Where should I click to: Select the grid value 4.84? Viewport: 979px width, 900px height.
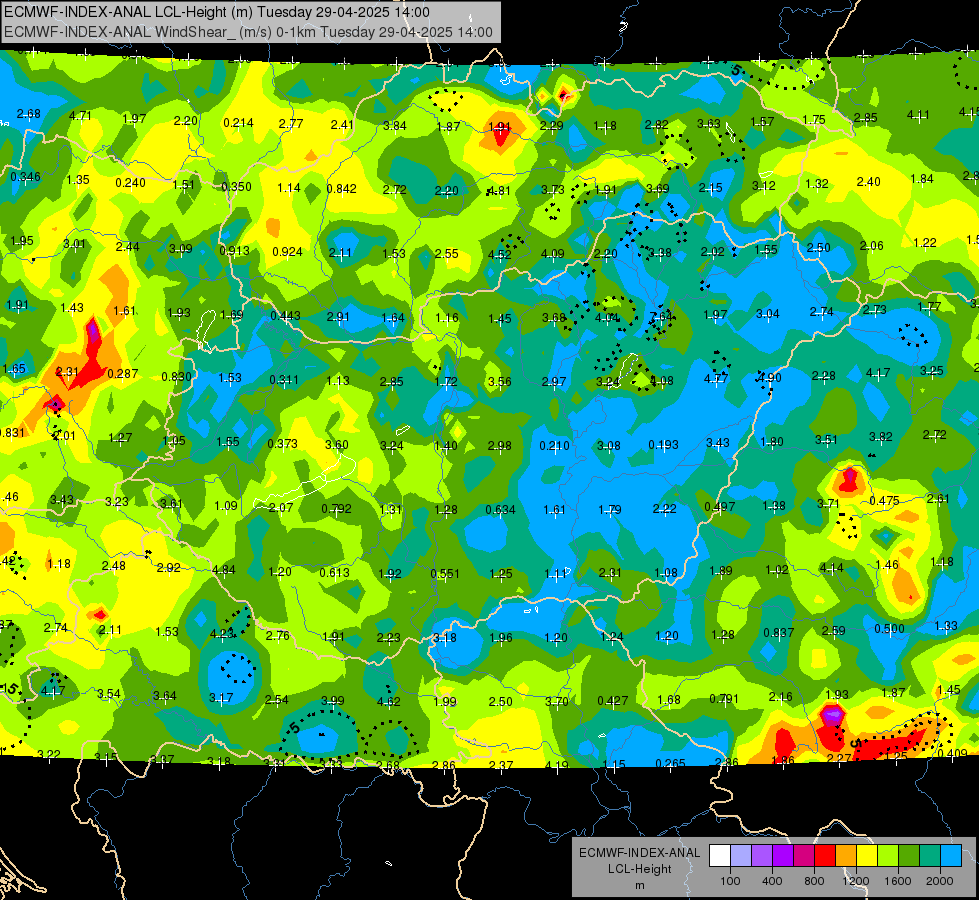tap(224, 570)
